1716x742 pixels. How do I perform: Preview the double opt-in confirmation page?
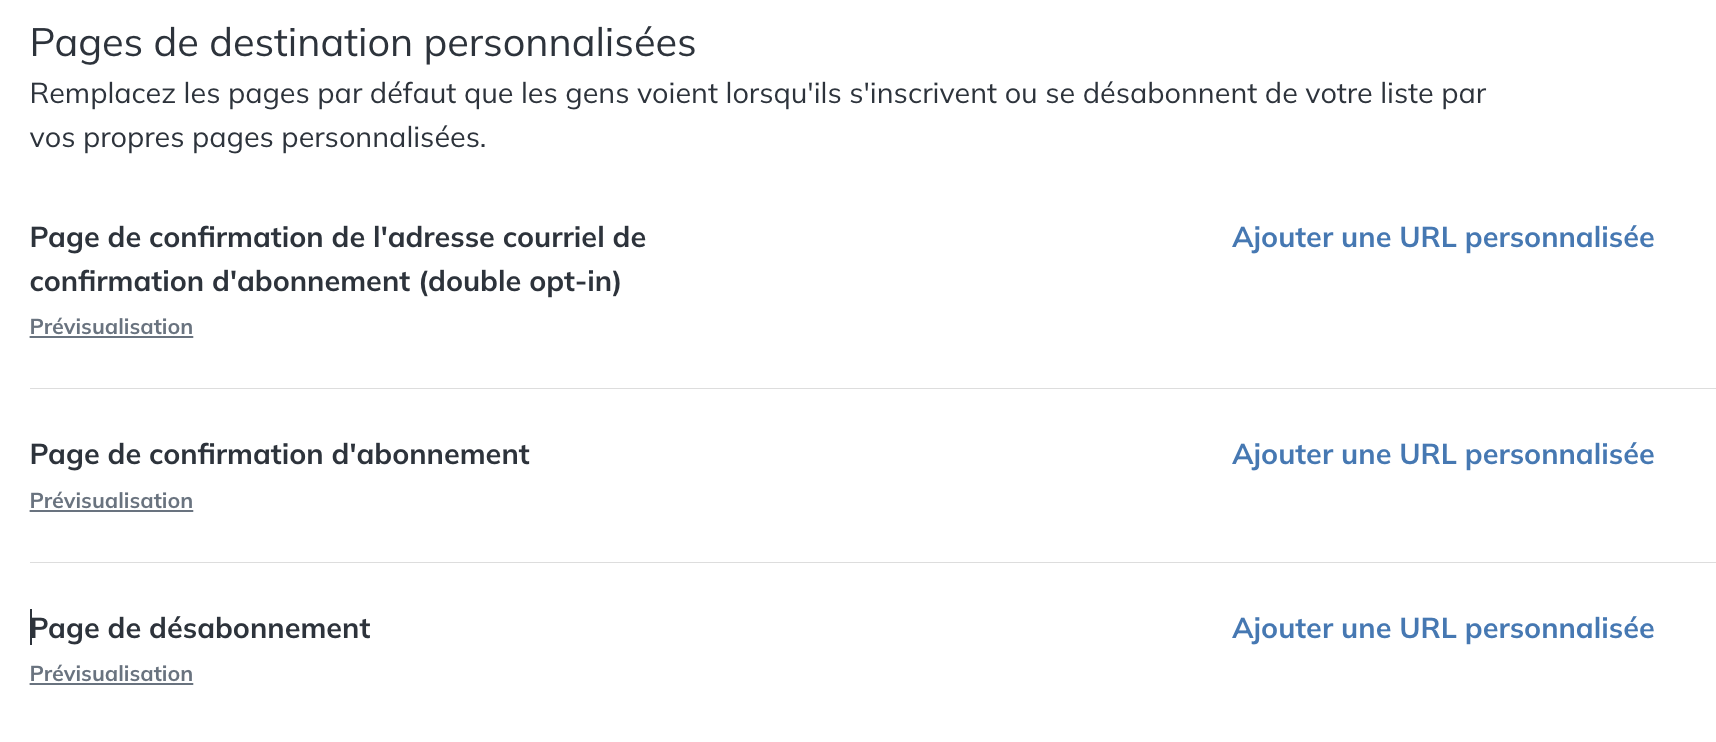click(x=111, y=327)
